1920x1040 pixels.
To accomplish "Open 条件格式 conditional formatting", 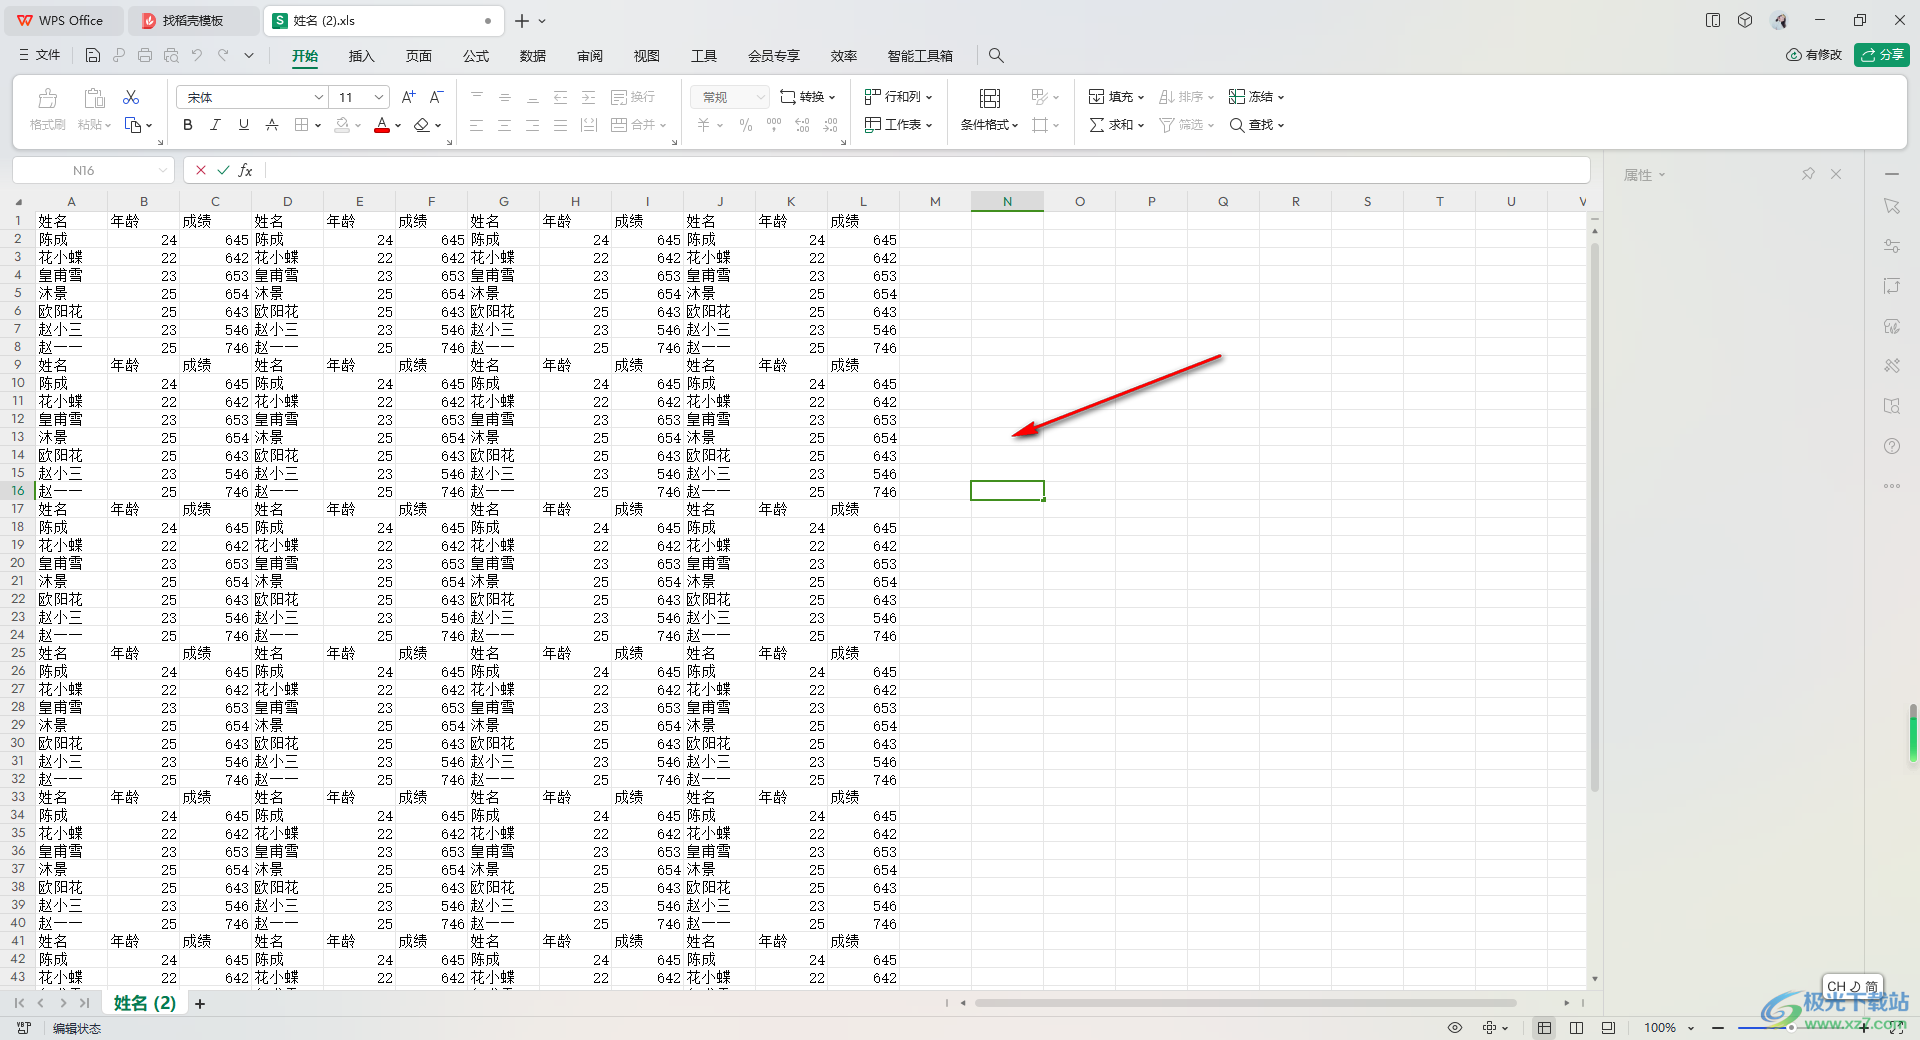I will pos(990,109).
